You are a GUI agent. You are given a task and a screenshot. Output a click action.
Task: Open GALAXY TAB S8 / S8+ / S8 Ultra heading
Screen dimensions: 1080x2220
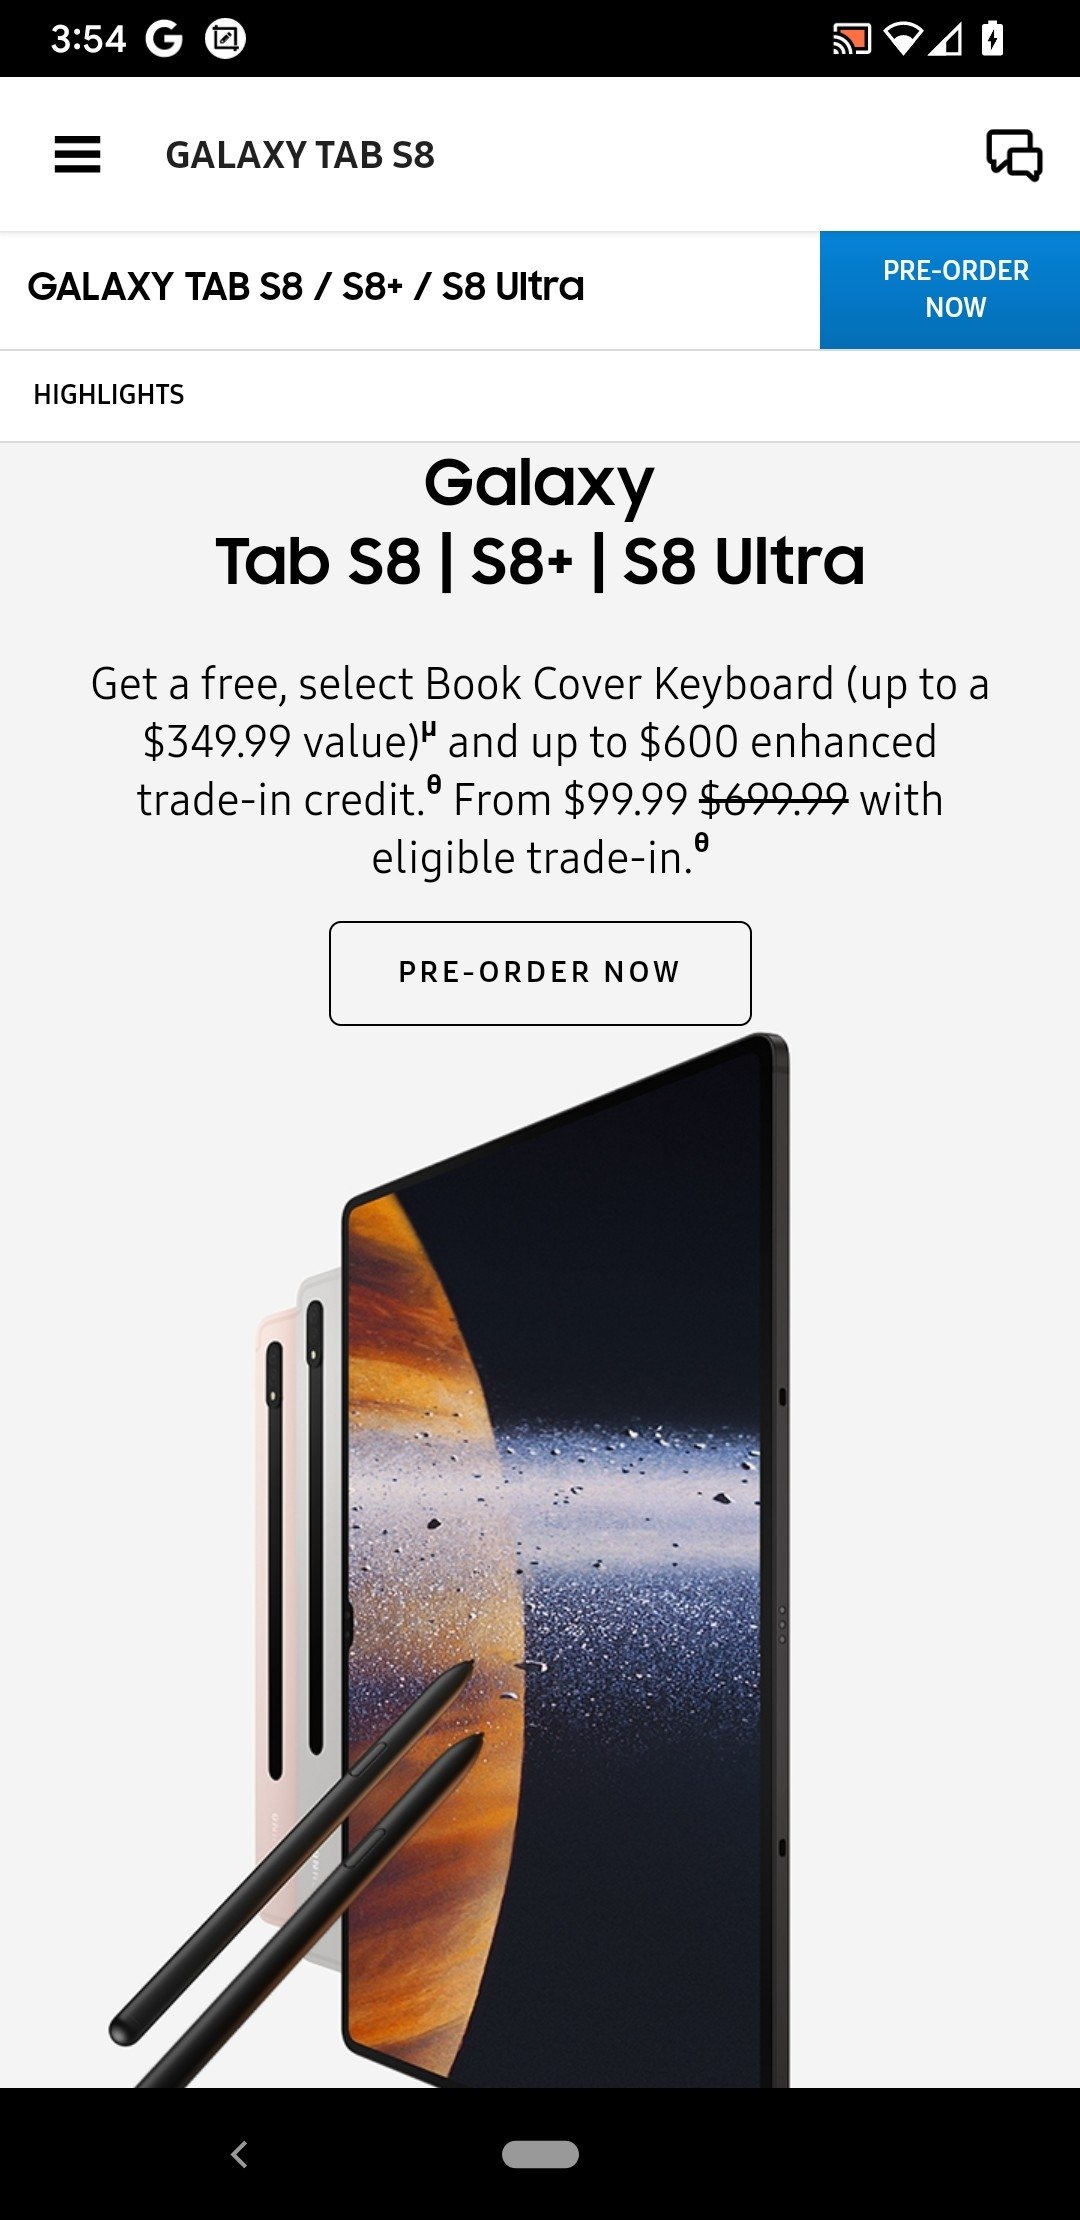tap(306, 288)
